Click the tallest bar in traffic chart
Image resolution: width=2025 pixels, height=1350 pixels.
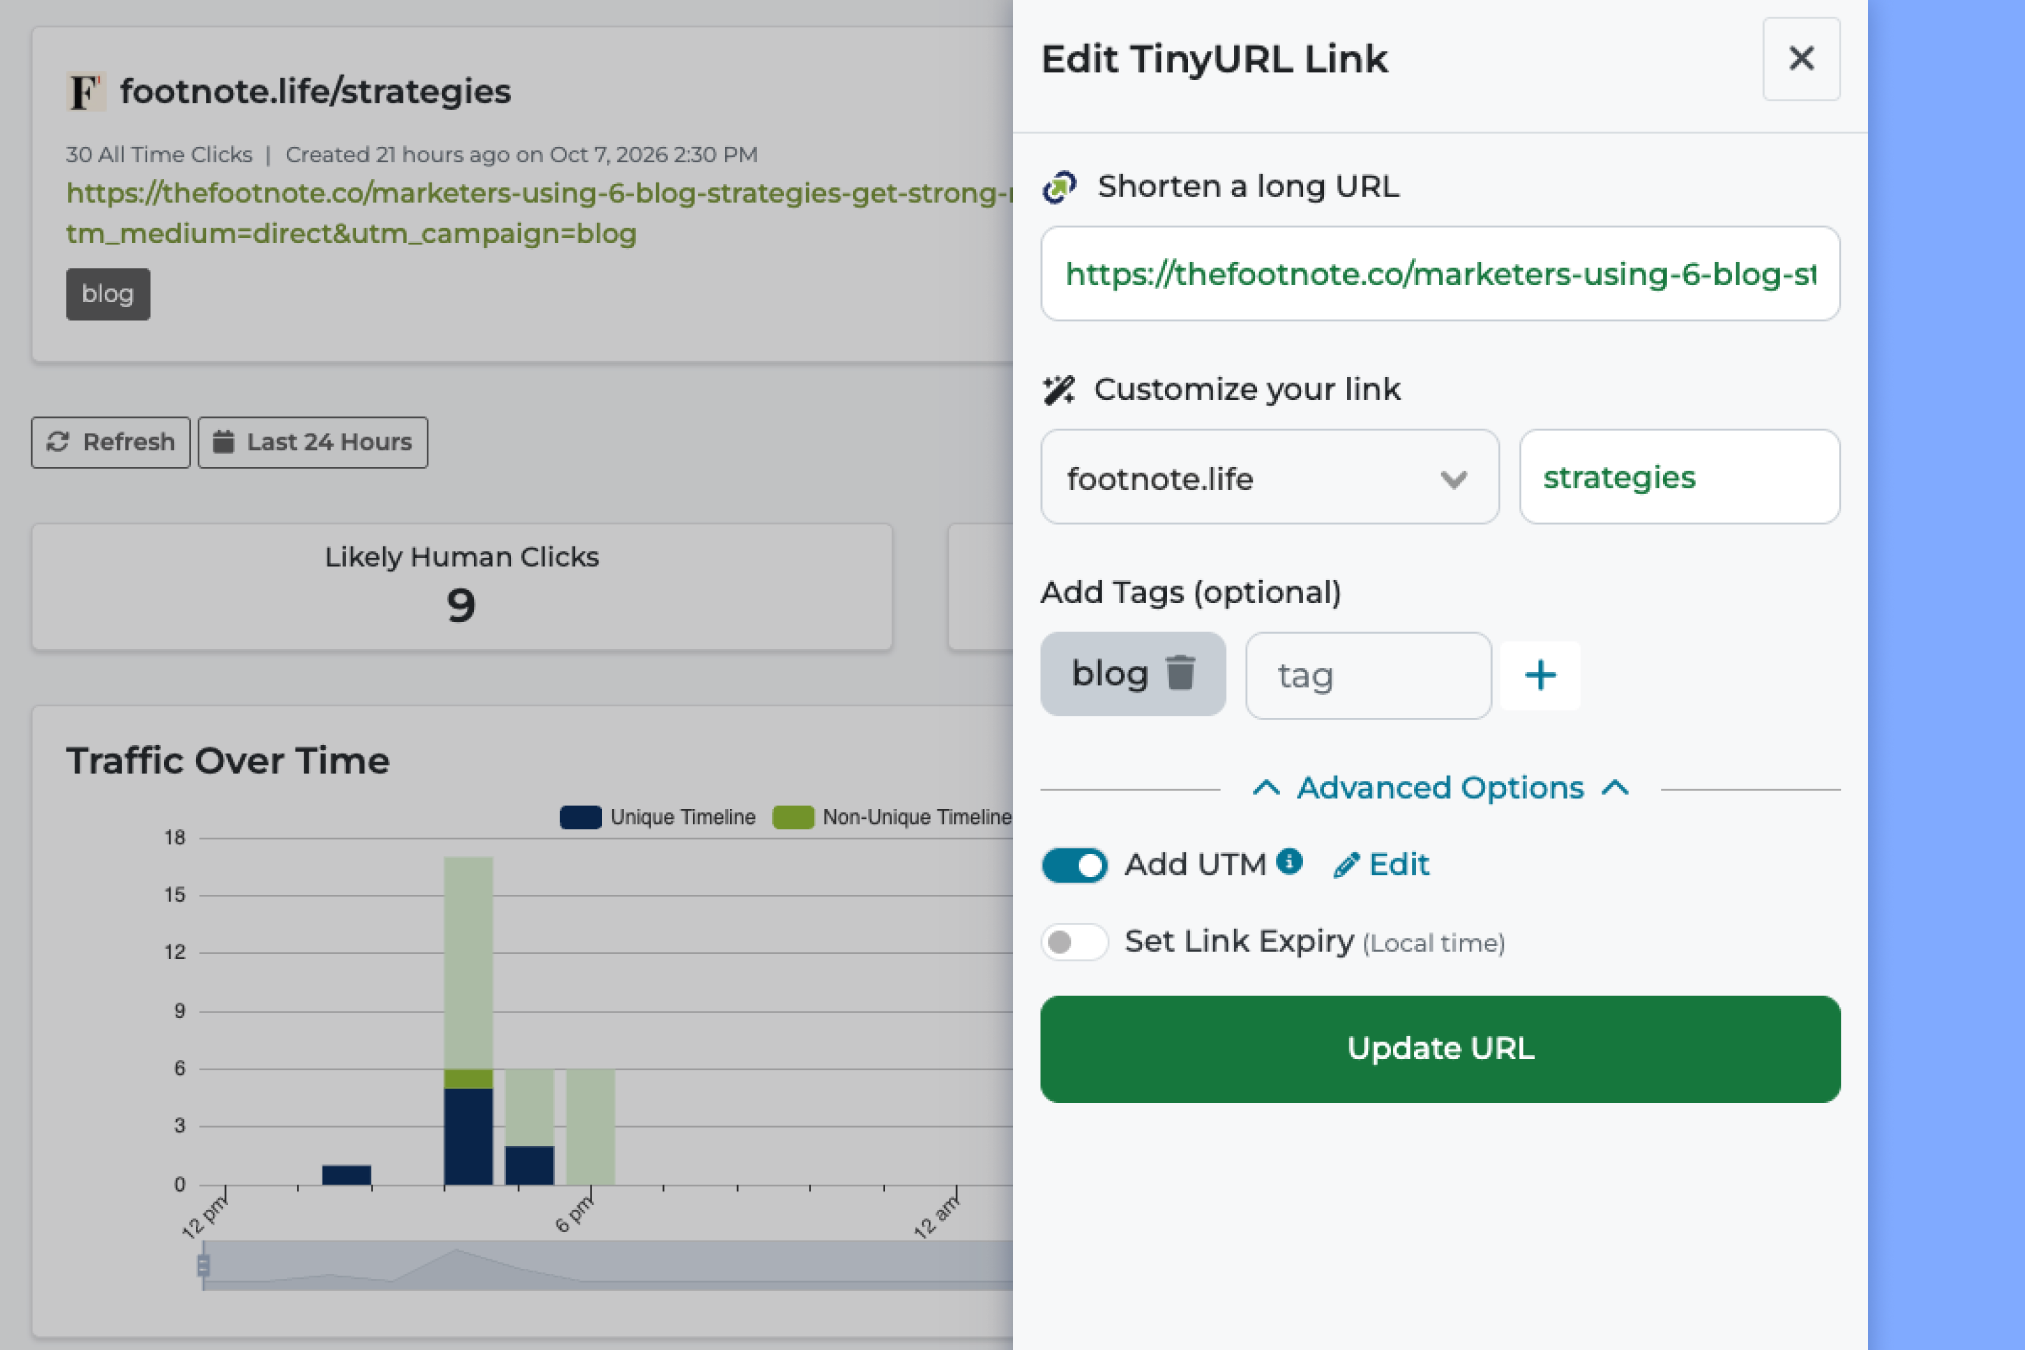coord(468,1021)
